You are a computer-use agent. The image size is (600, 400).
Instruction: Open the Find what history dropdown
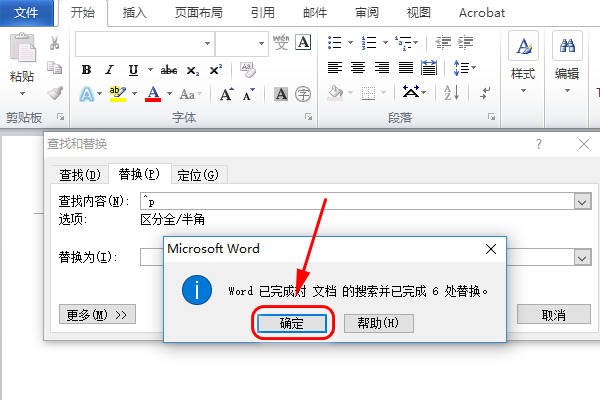tap(582, 201)
